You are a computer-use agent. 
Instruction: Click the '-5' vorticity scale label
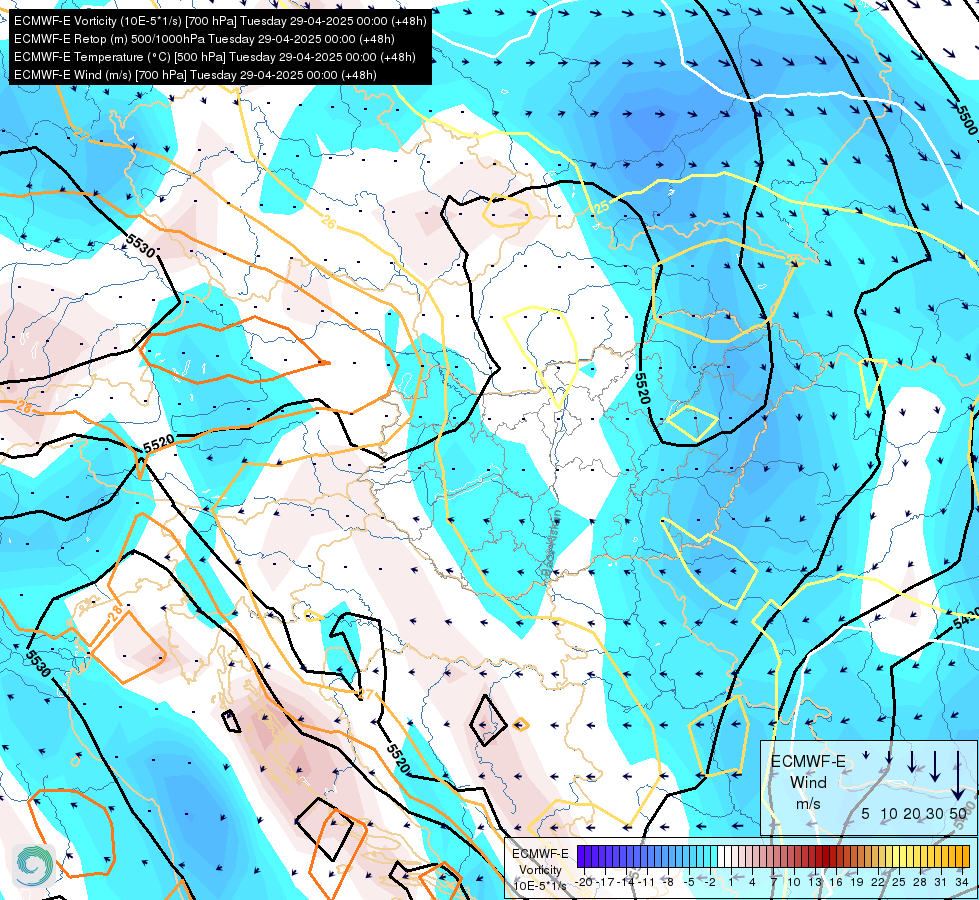pyautogui.click(x=689, y=883)
